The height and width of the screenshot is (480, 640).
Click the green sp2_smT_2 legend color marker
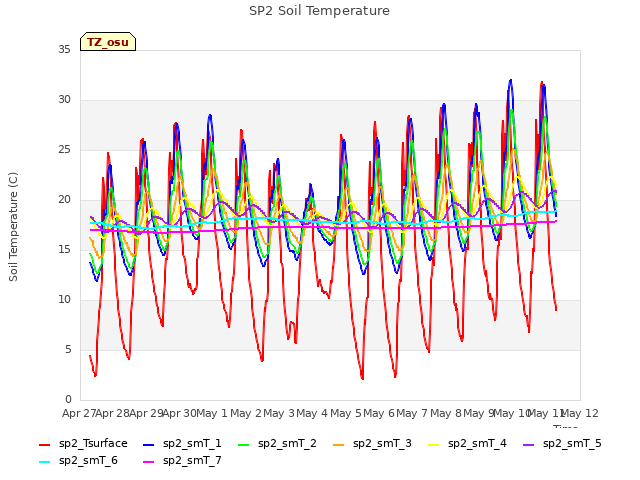pos(243,444)
